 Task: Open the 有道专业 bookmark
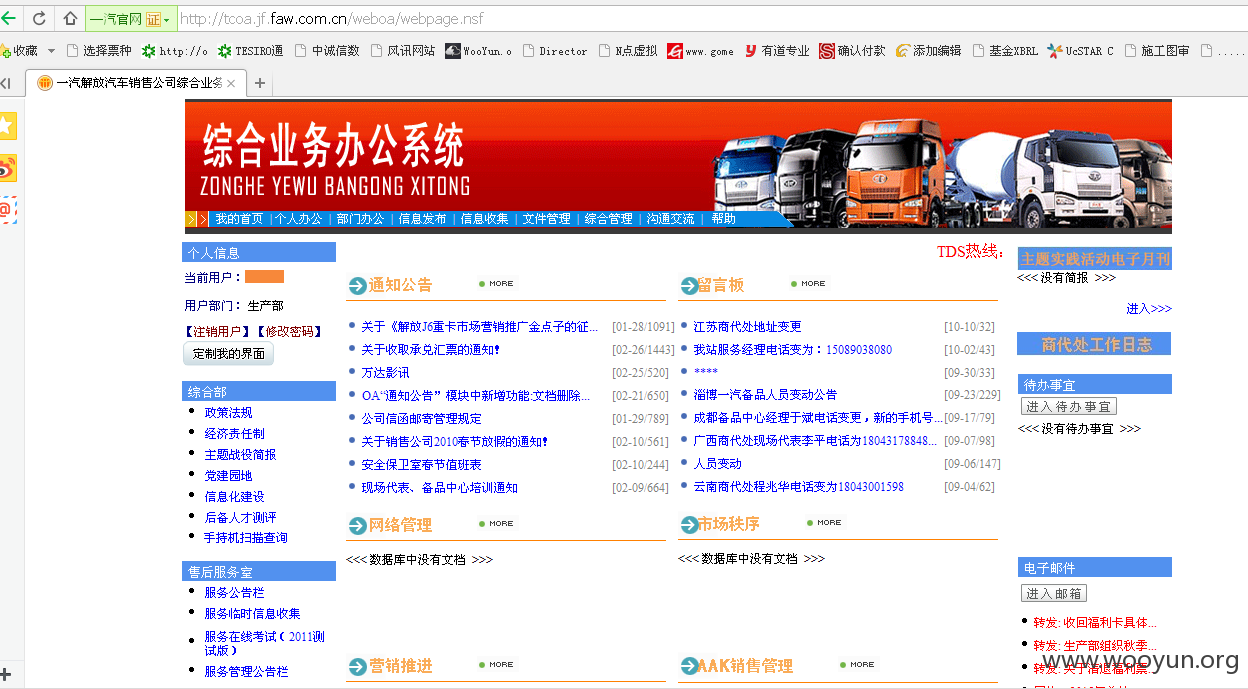click(777, 51)
